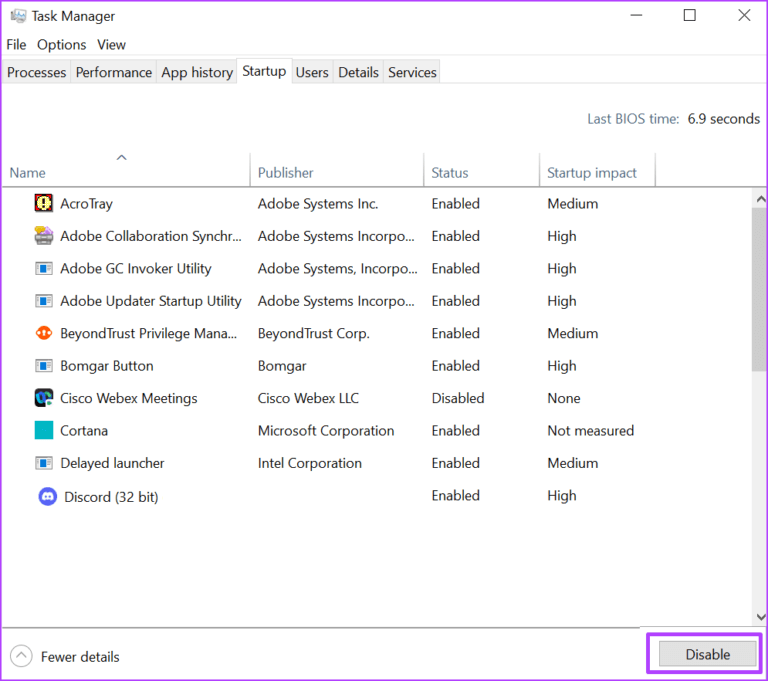Open the View menu
Screen dimensions: 768x681
111,45
